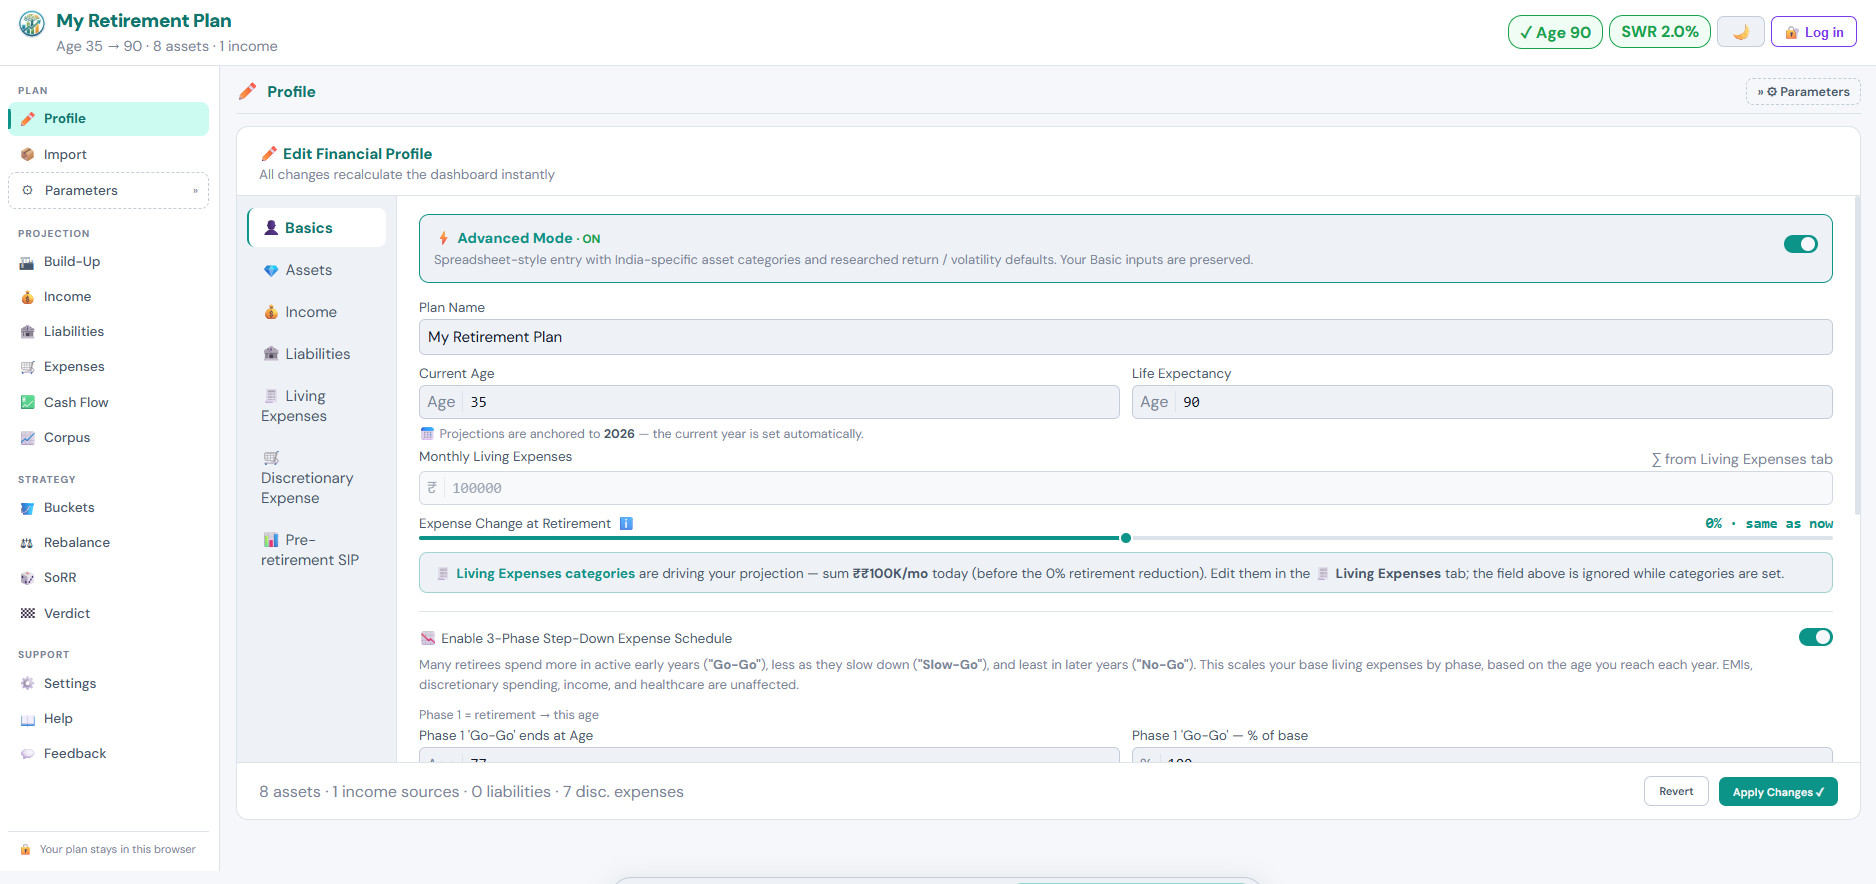Open the Liabilities tab in profile editor

tap(316, 354)
